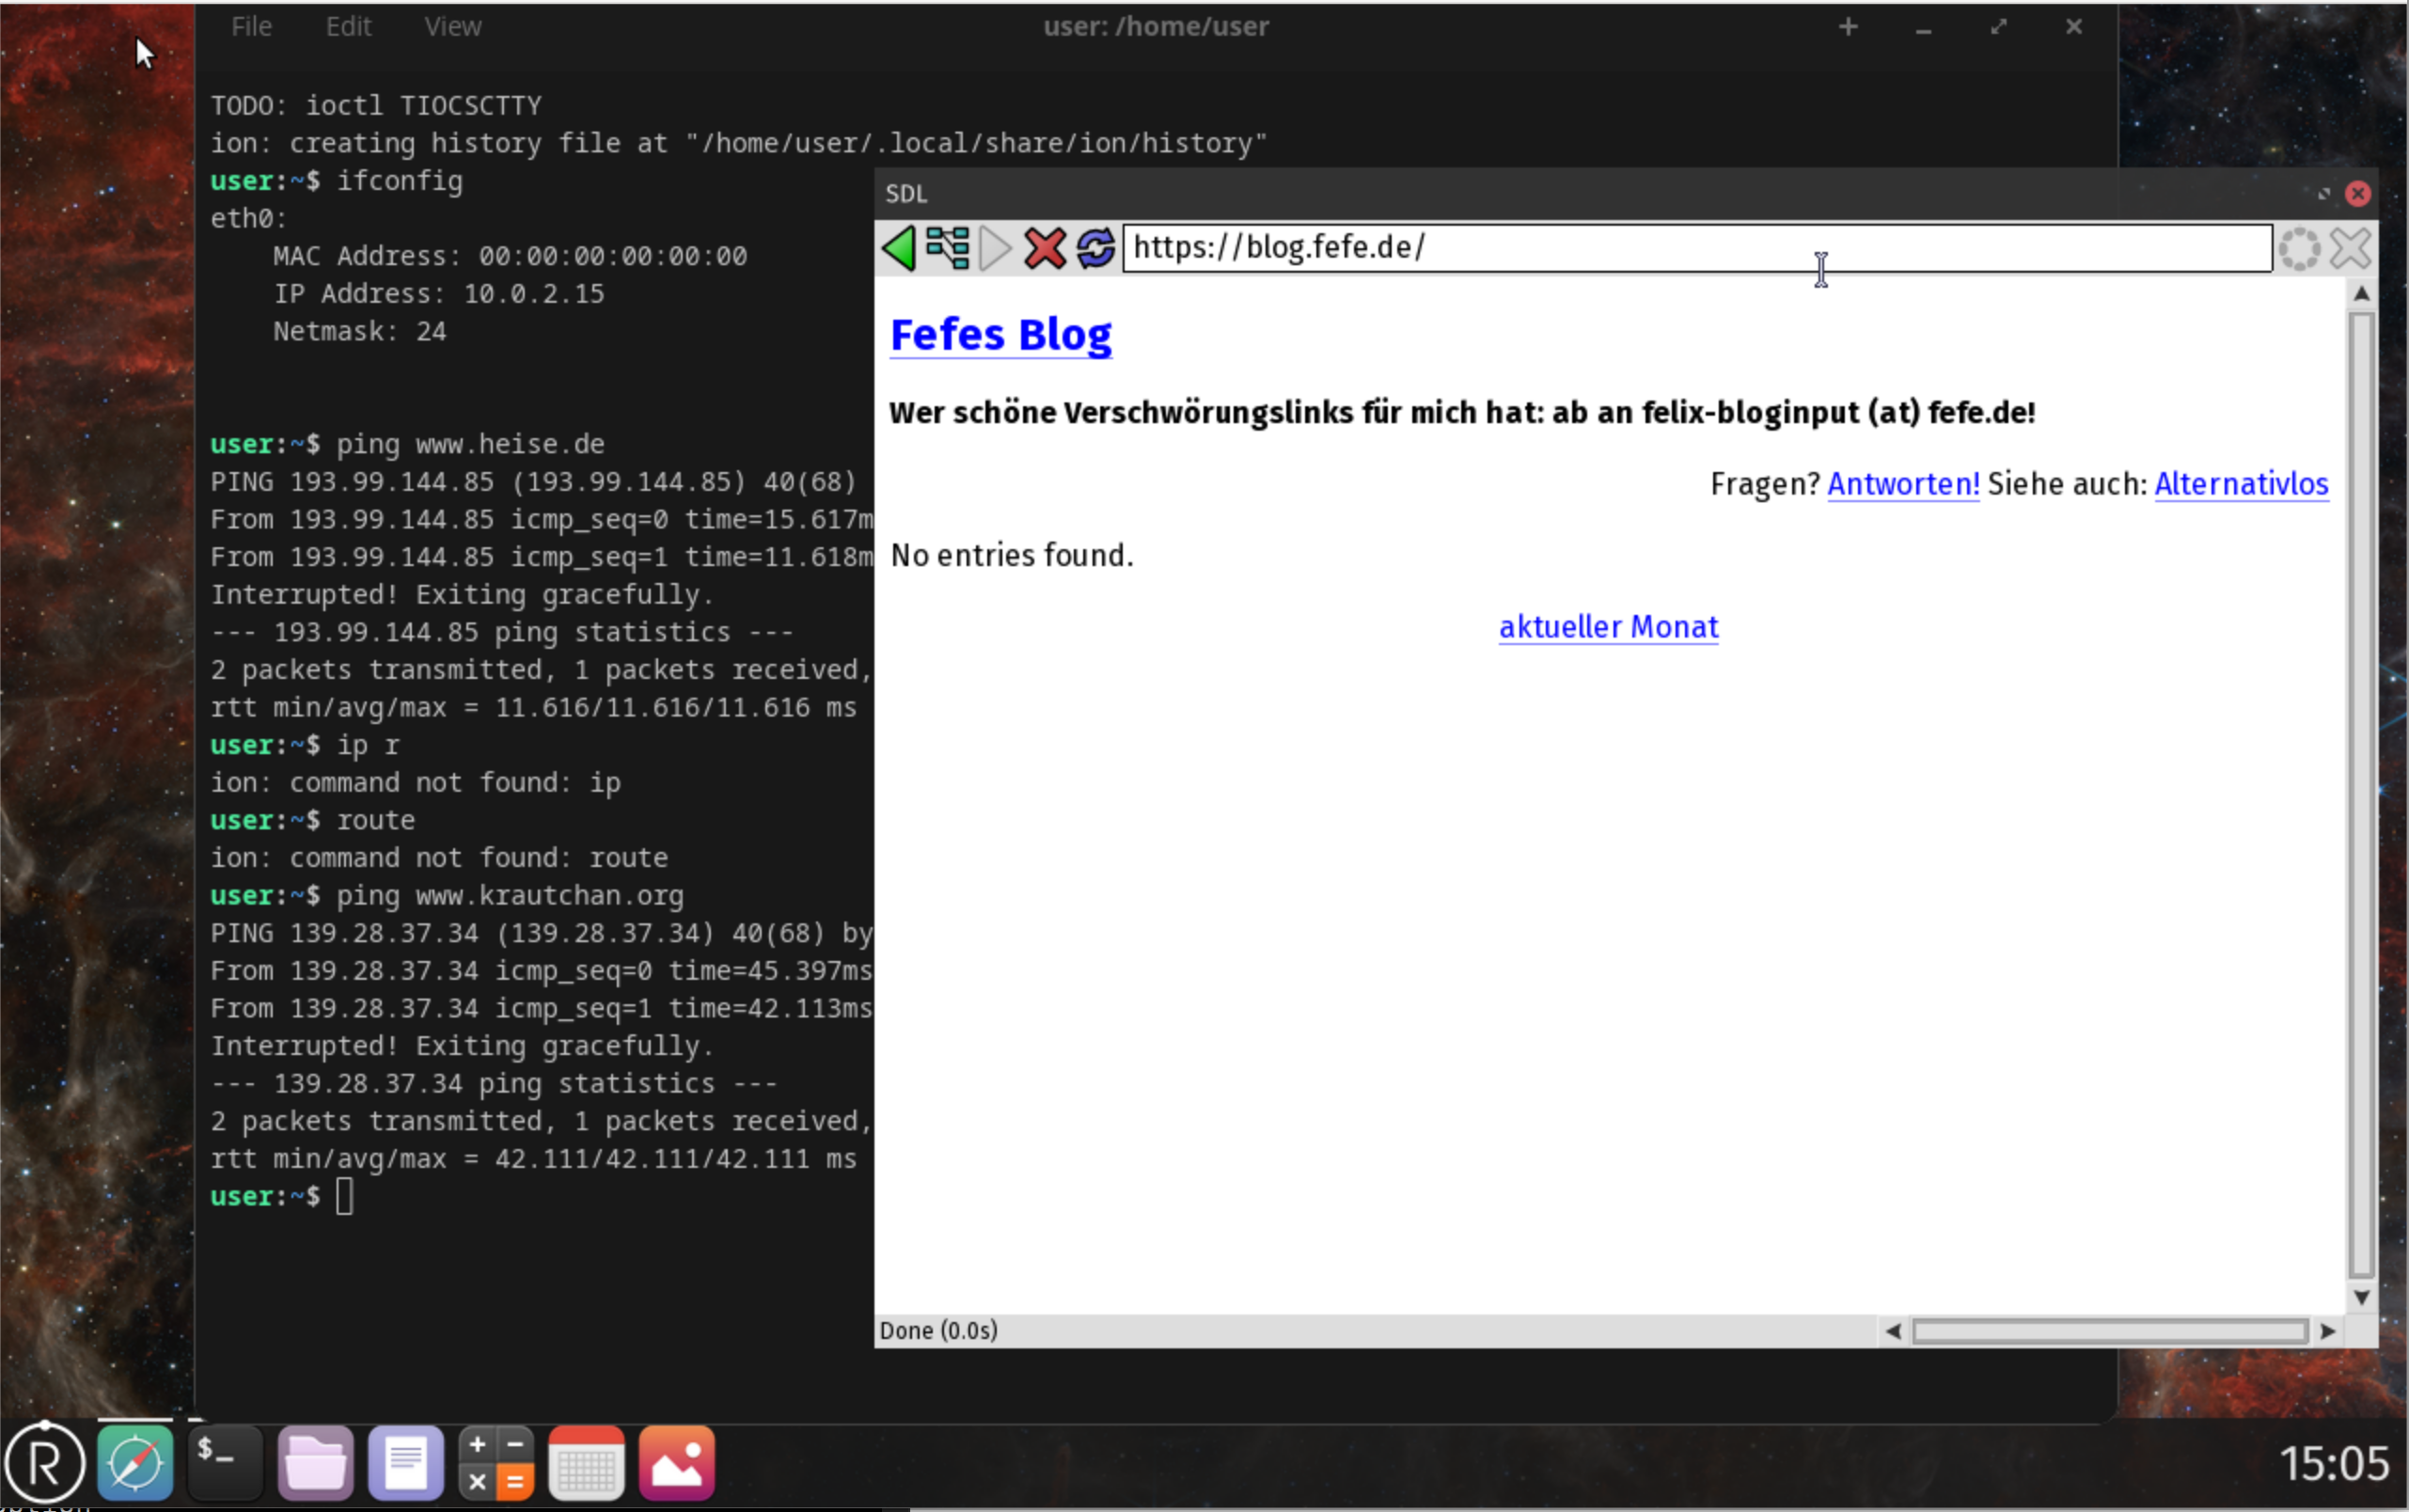The image size is (2409, 1512).
Task: Go back using the green back arrow
Action: click(x=898, y=248)
